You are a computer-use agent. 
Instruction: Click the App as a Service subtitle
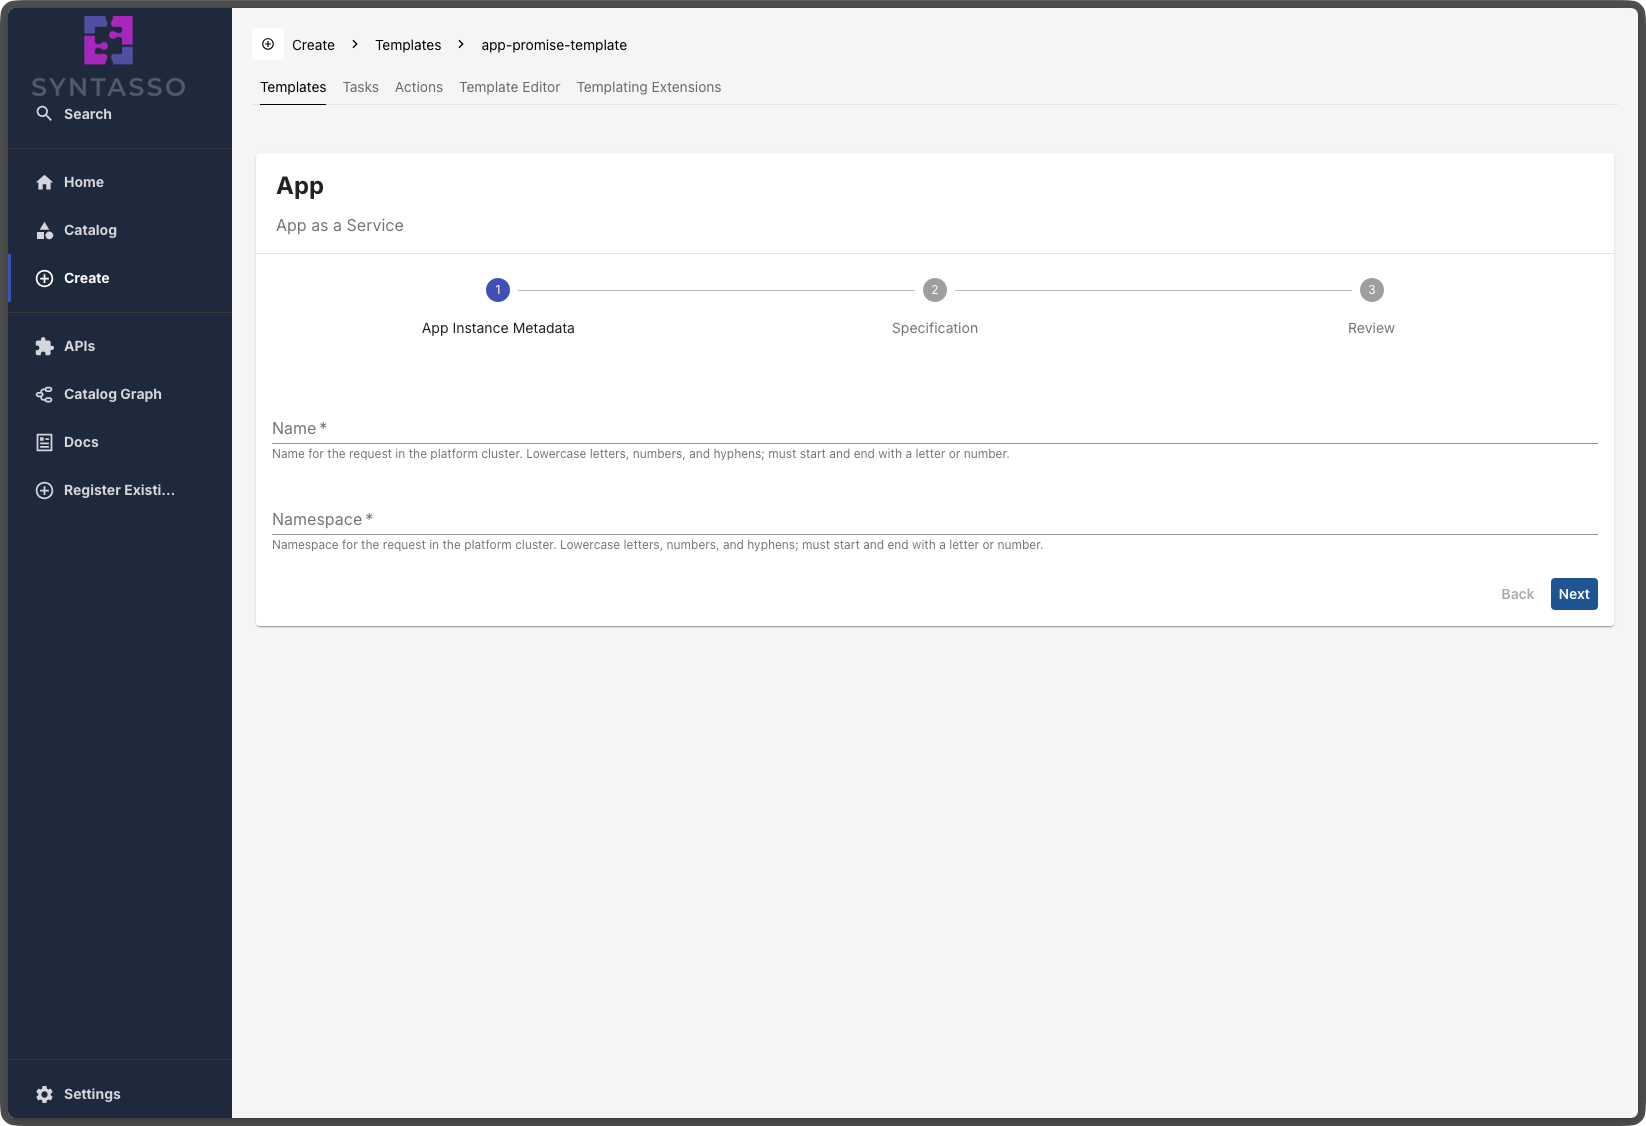tap(340, 225)
